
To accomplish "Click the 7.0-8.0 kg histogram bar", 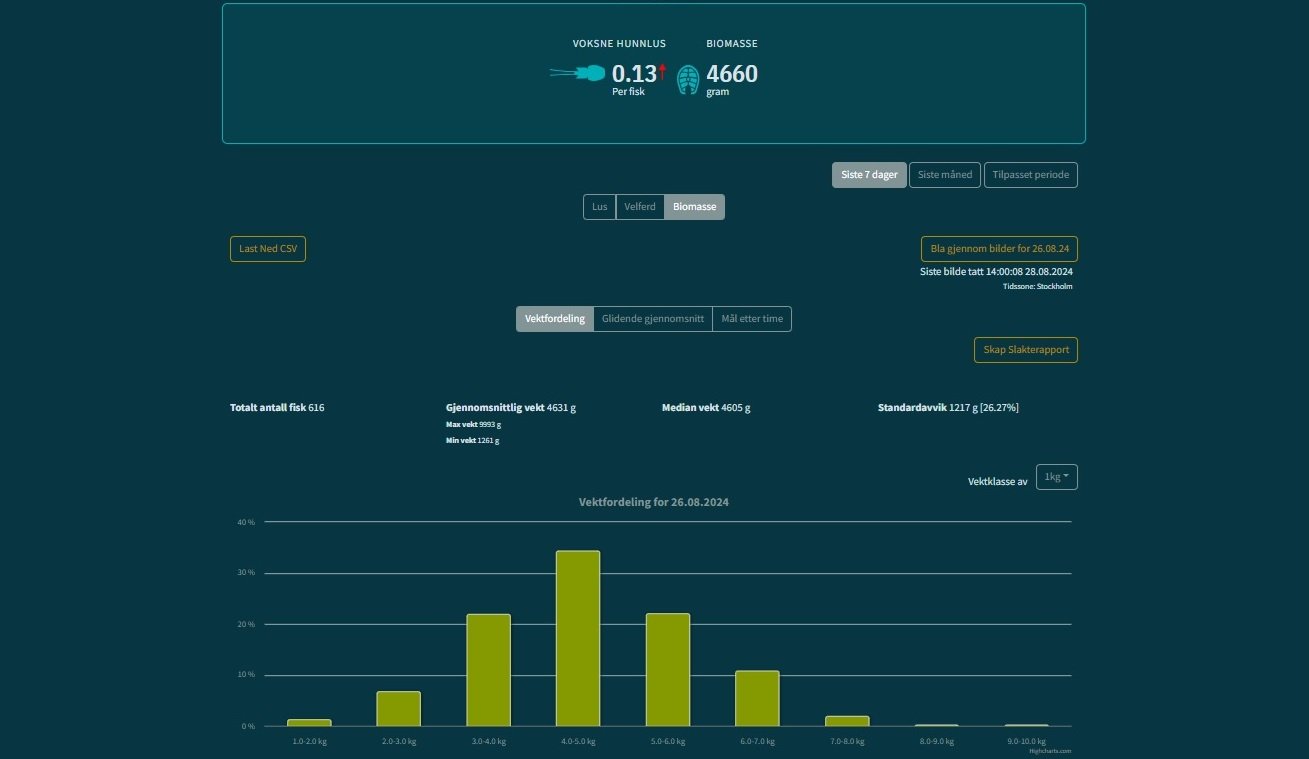I will (847, 721).
